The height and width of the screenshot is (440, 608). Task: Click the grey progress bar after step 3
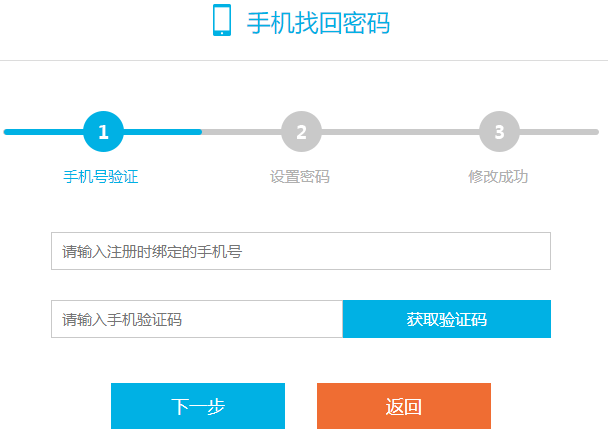(560, 132)
